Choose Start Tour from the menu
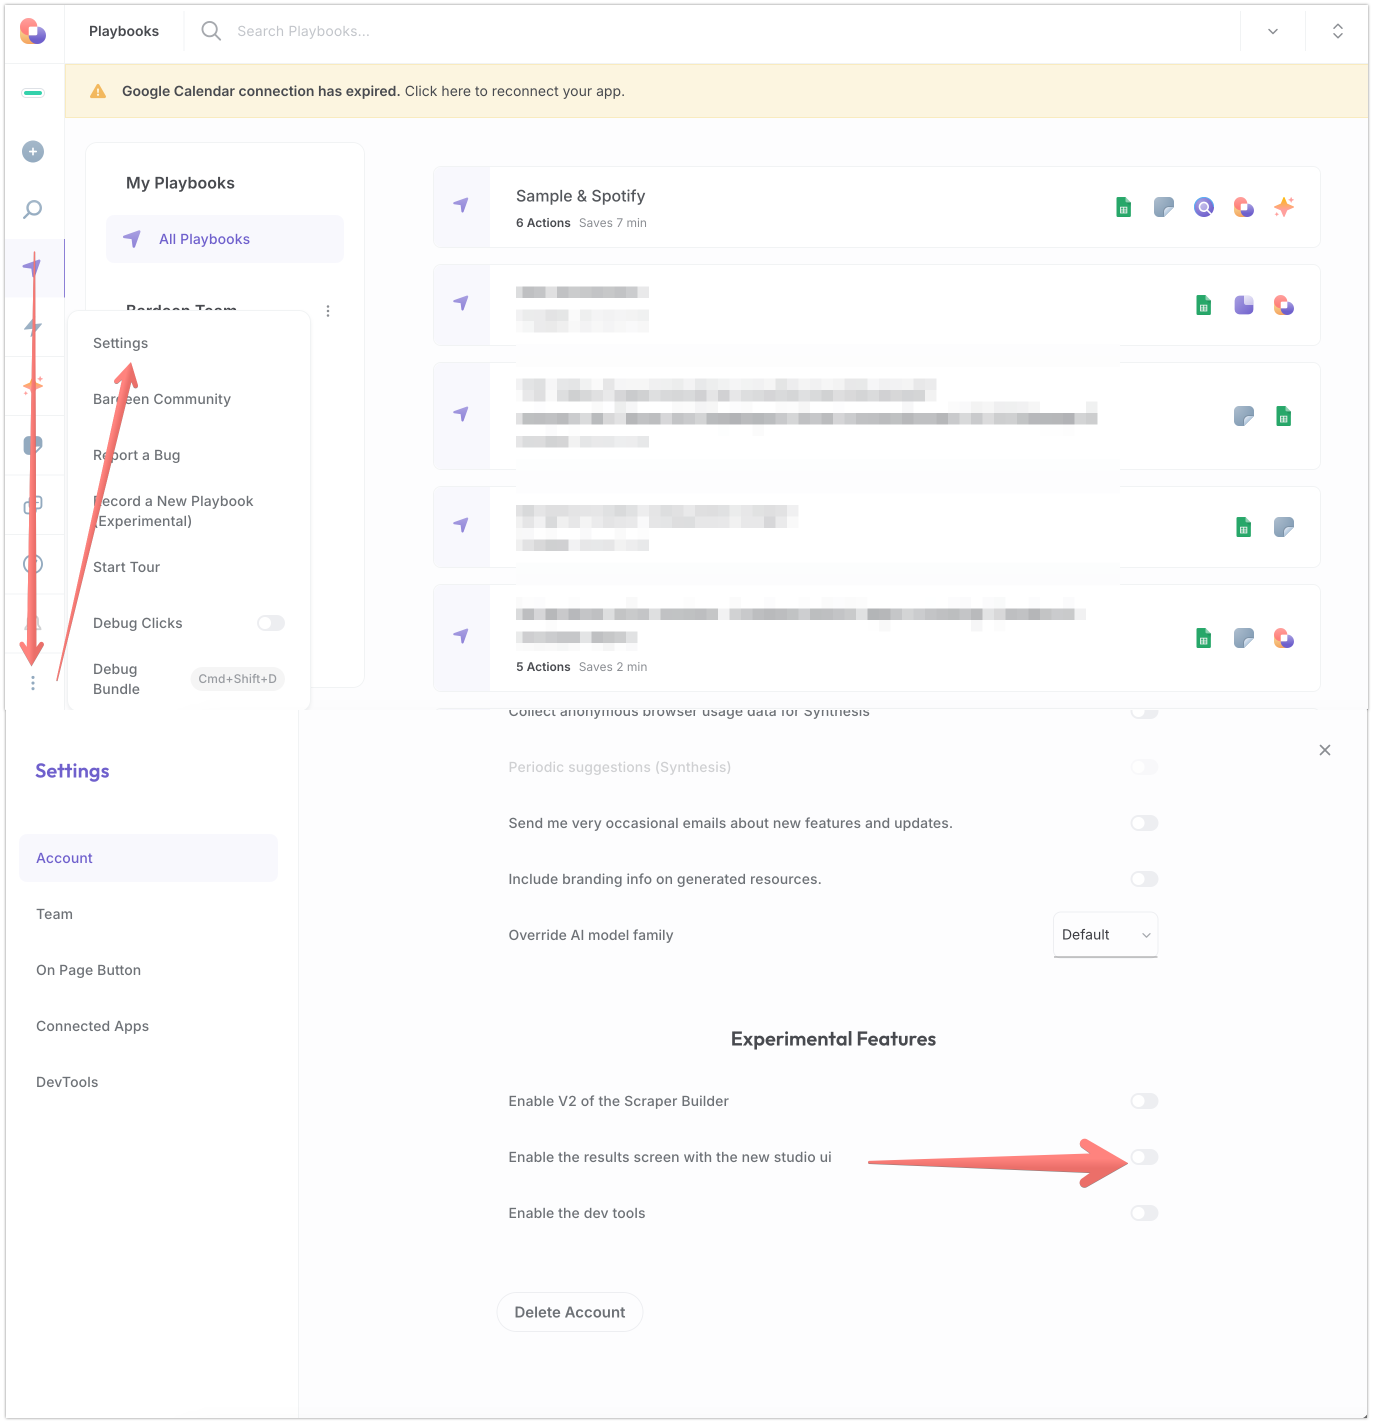 click(x=126, y=567)
